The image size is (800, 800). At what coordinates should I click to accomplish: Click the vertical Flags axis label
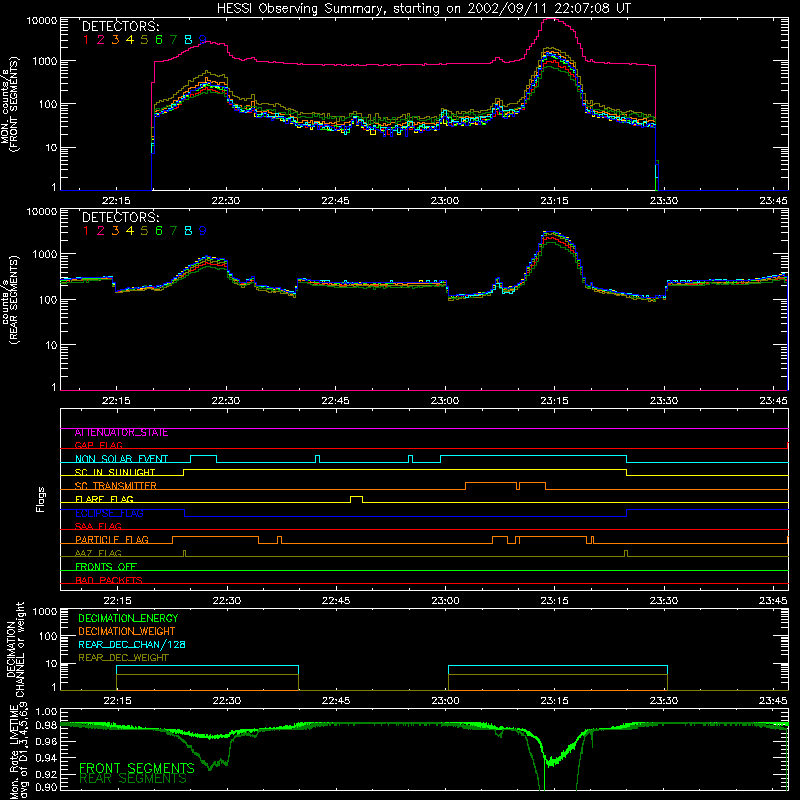(41, 499)
